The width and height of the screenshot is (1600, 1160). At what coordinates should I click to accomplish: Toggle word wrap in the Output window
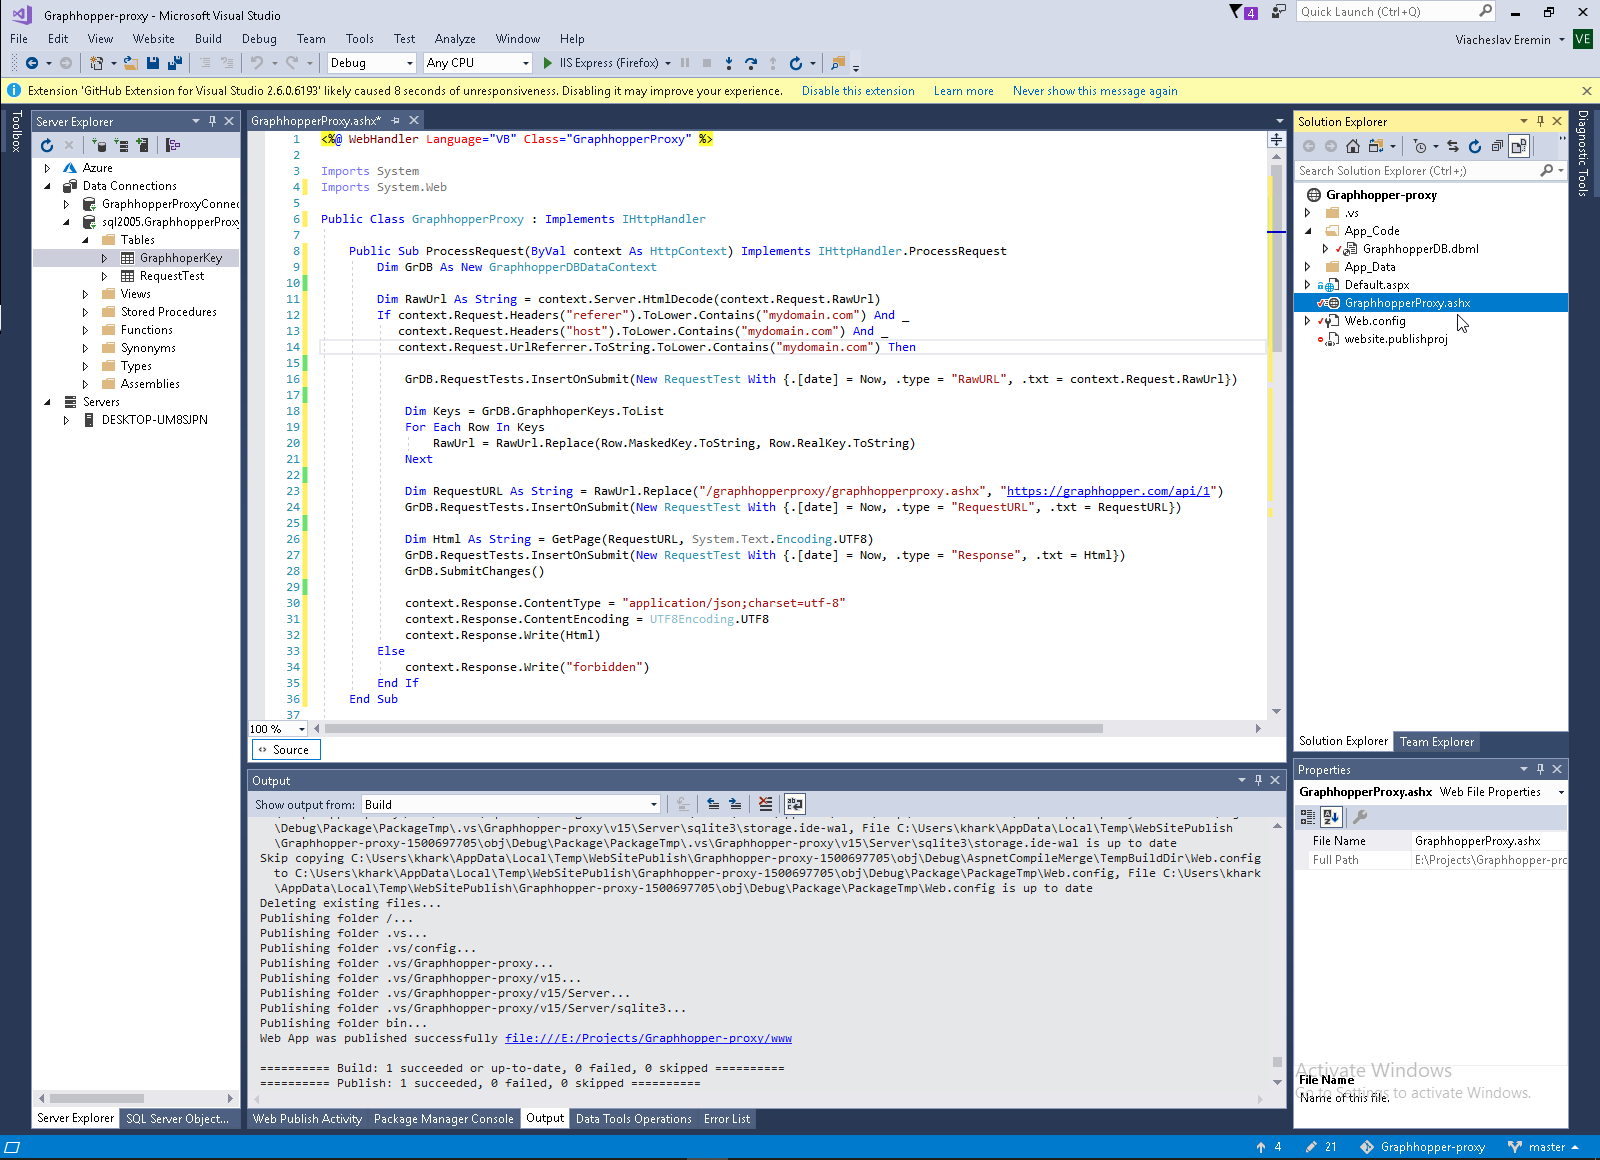pos(795,804)
